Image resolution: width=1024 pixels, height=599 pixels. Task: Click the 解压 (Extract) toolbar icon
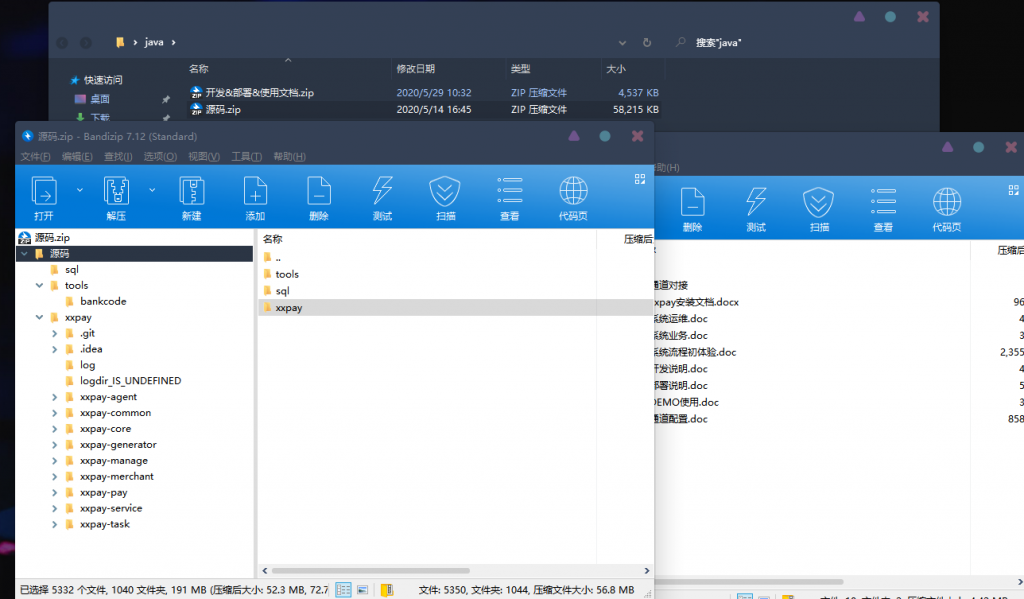pos(116,192)
